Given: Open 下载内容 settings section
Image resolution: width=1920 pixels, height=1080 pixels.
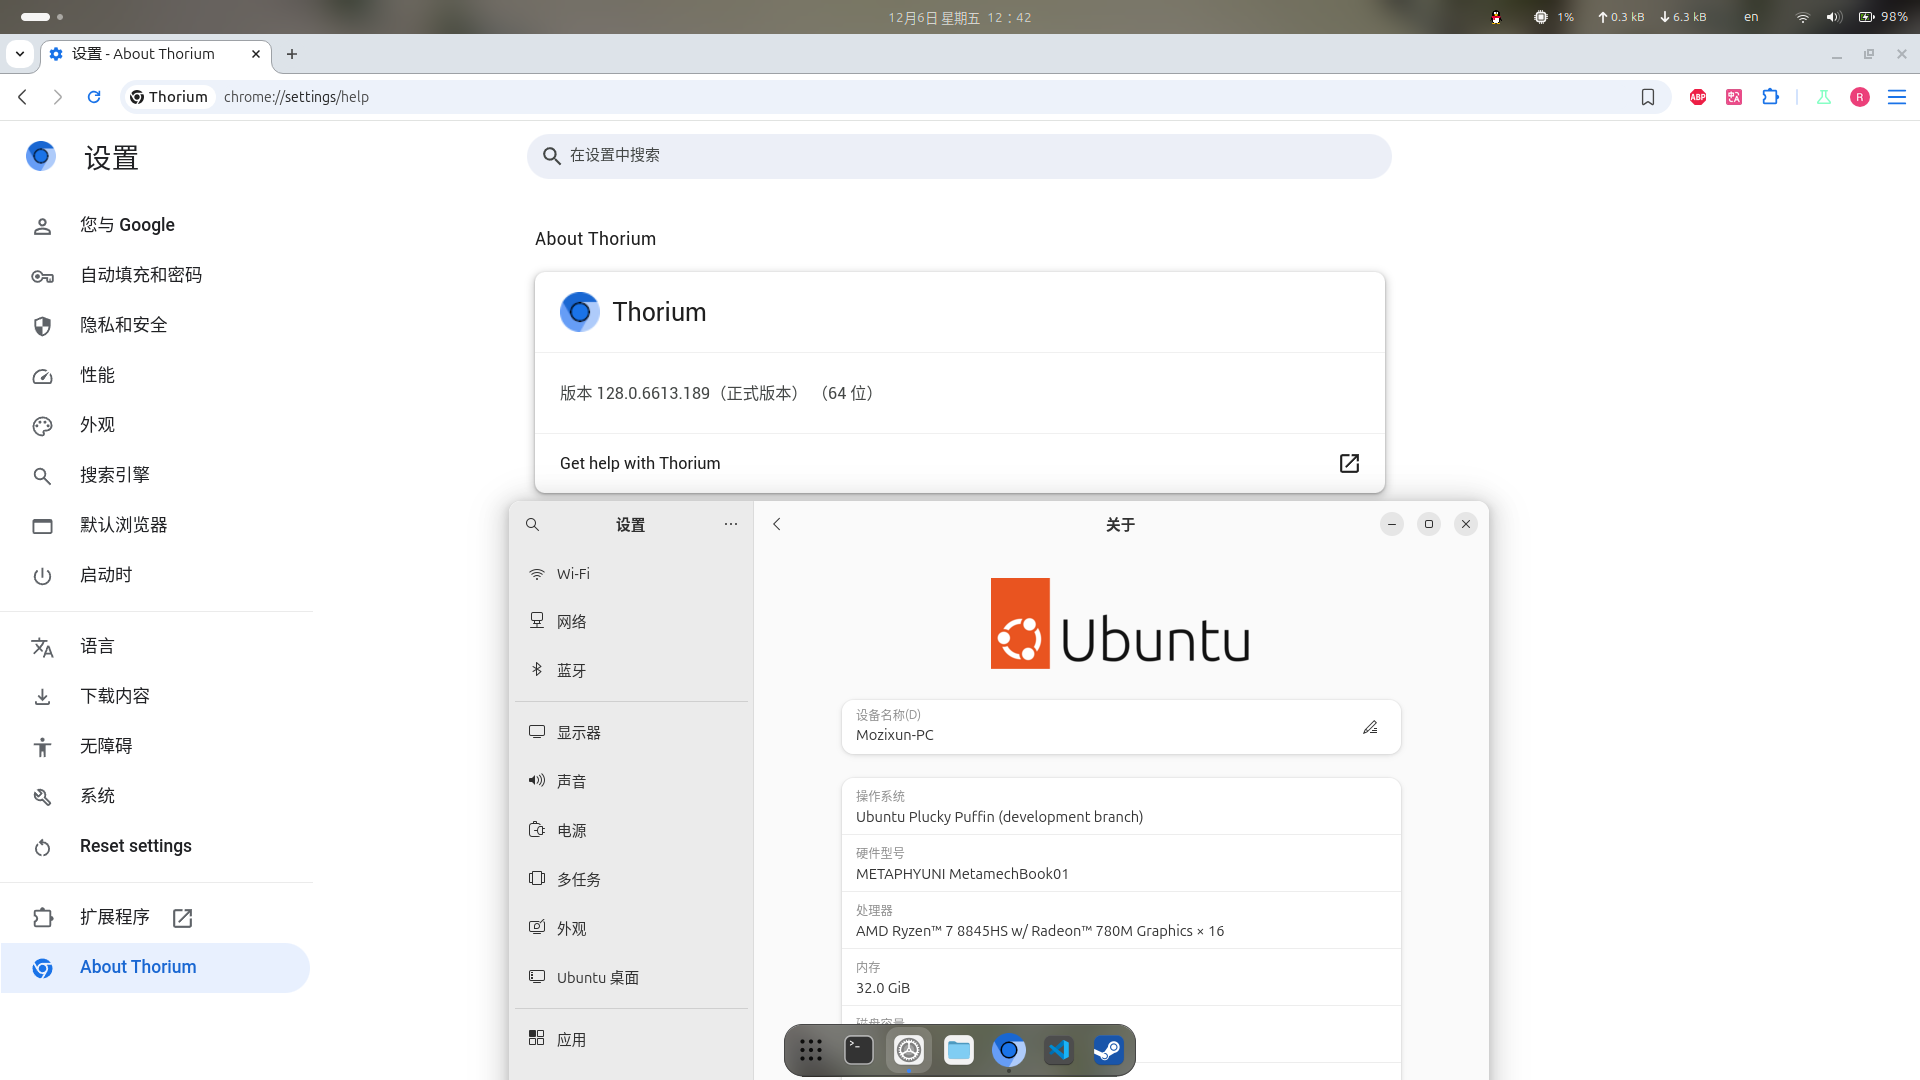Looking at the screenshot, I should 156,696.
